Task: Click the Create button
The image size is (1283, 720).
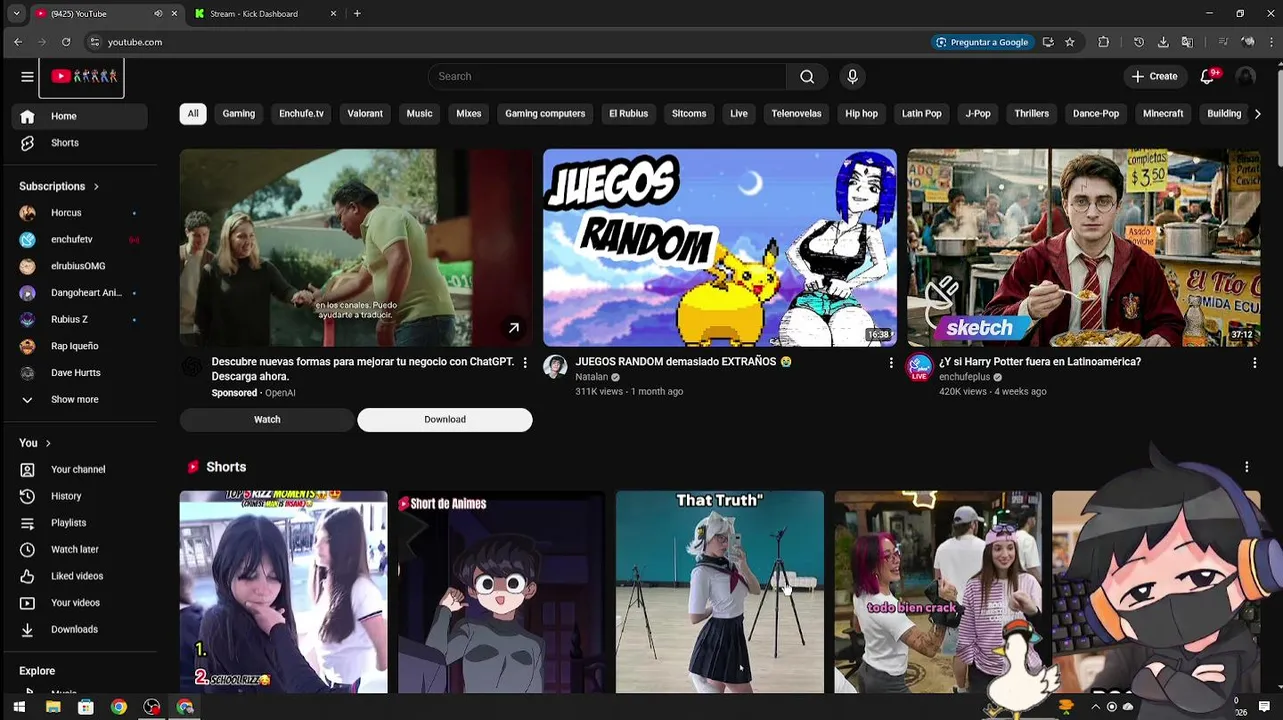Action: coord(1154,77)
